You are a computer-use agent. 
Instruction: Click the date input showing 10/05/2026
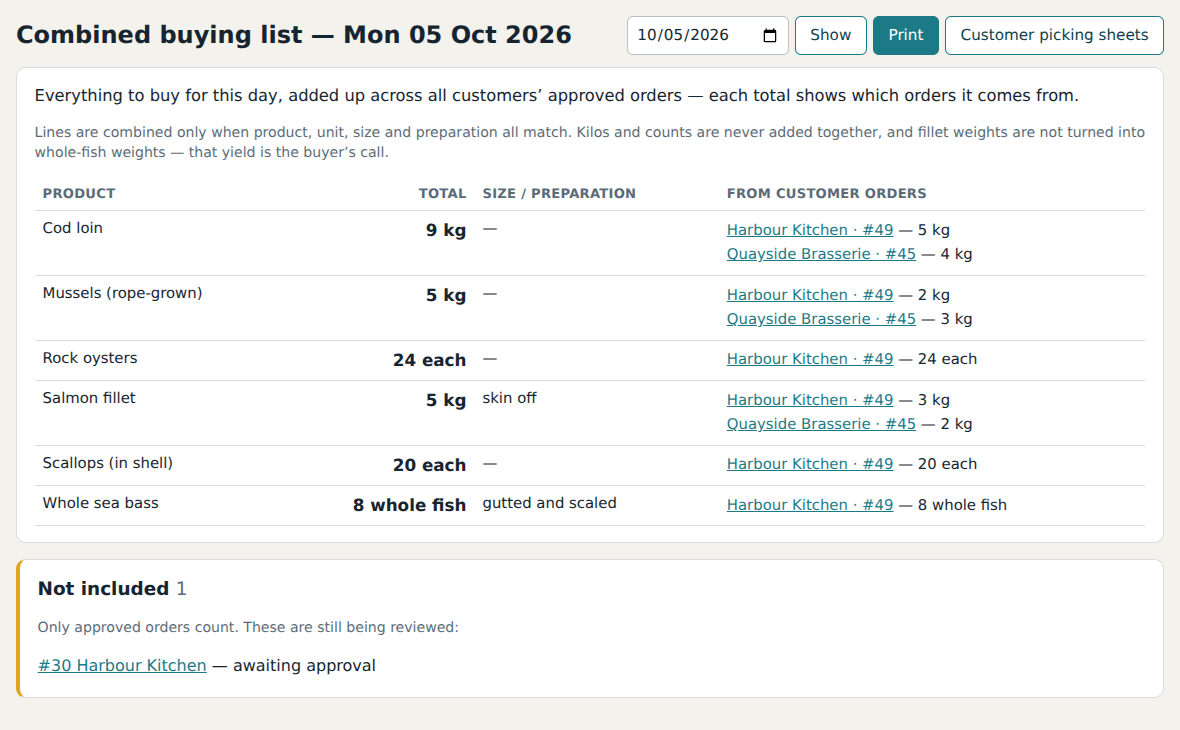(707, 35)
